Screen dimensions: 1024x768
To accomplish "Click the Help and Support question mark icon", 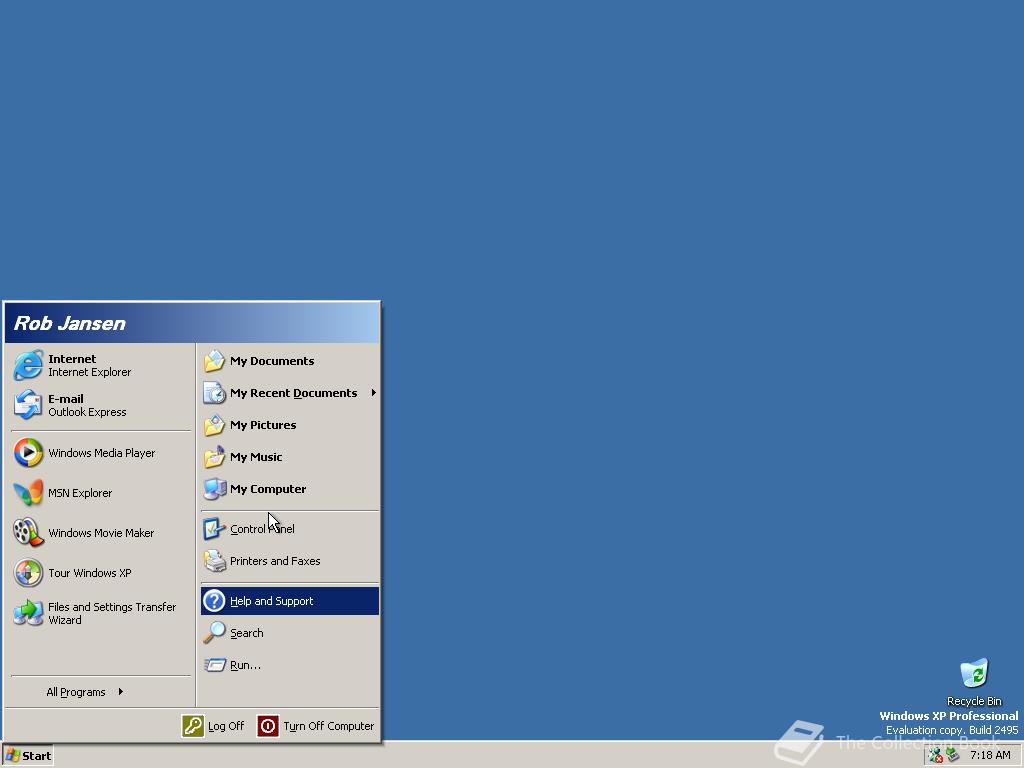I will pyautogui.click(x=214, y=601).
